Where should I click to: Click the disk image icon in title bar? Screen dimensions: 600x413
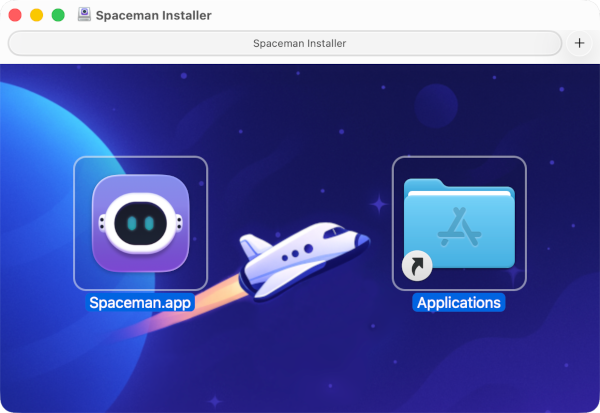tap(84, 15)
